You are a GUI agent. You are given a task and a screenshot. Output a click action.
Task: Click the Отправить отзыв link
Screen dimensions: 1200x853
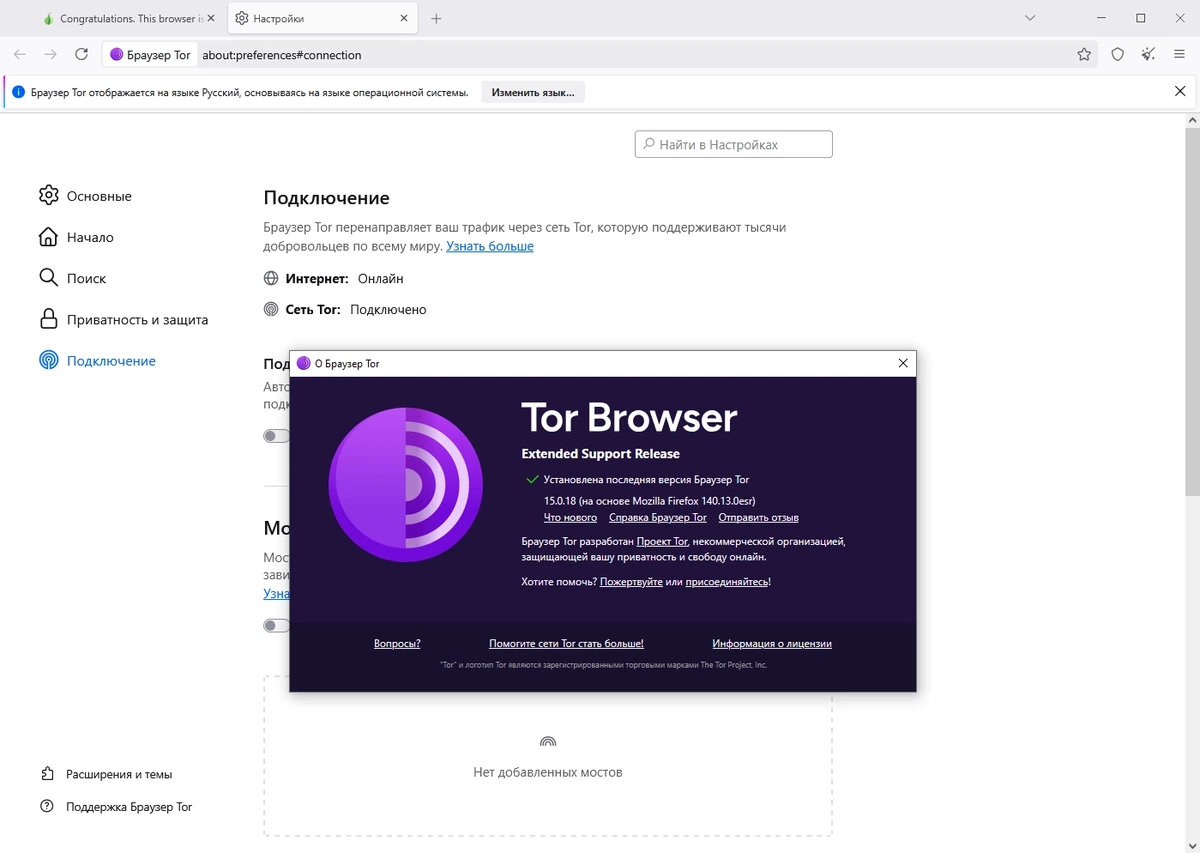point(758,518)
